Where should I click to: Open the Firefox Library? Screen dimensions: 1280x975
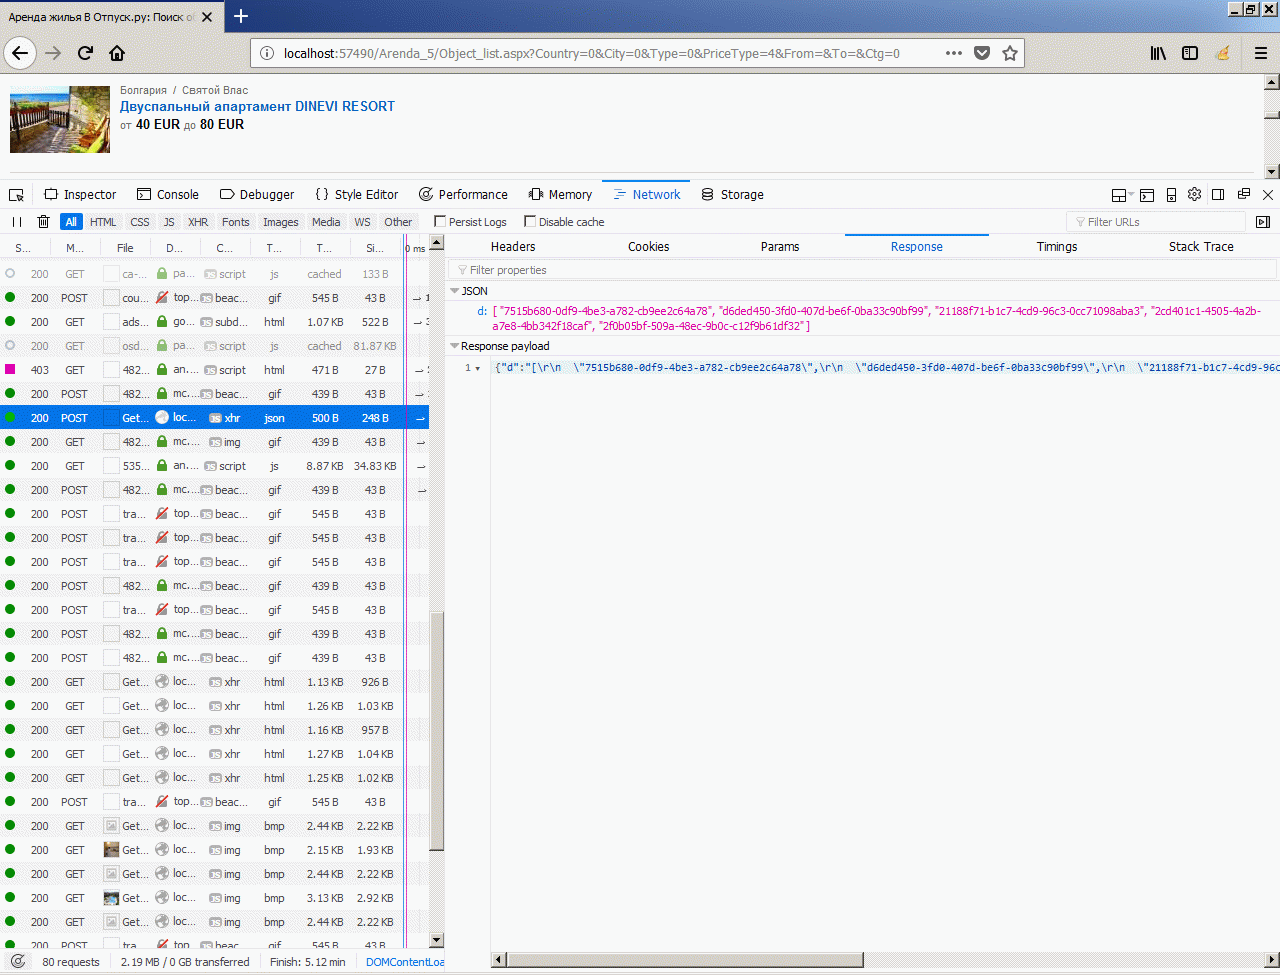tap(1158, 53)
